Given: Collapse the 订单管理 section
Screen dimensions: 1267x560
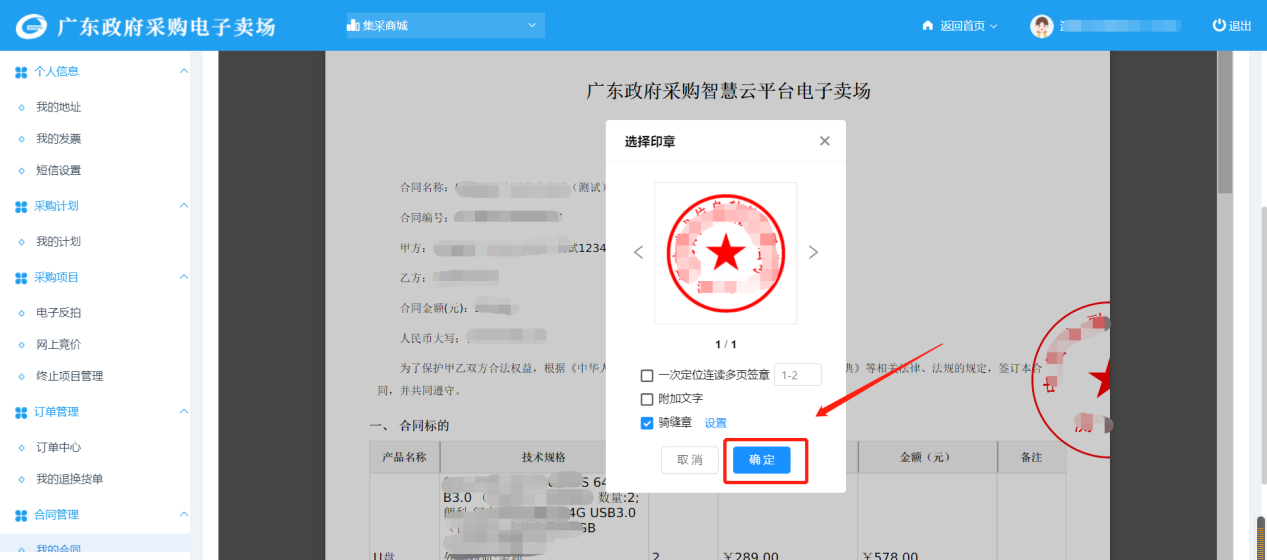Looking at the screenshot, I should click(x=183, y=411).
